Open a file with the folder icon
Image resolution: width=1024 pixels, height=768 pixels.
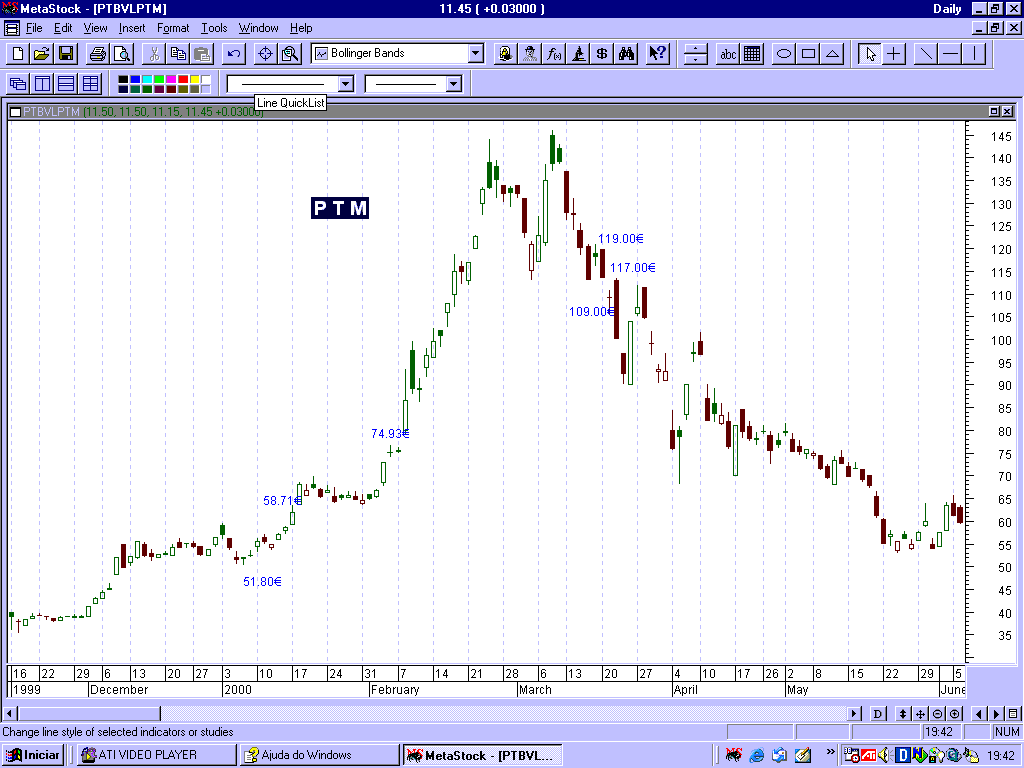[42, 54]
